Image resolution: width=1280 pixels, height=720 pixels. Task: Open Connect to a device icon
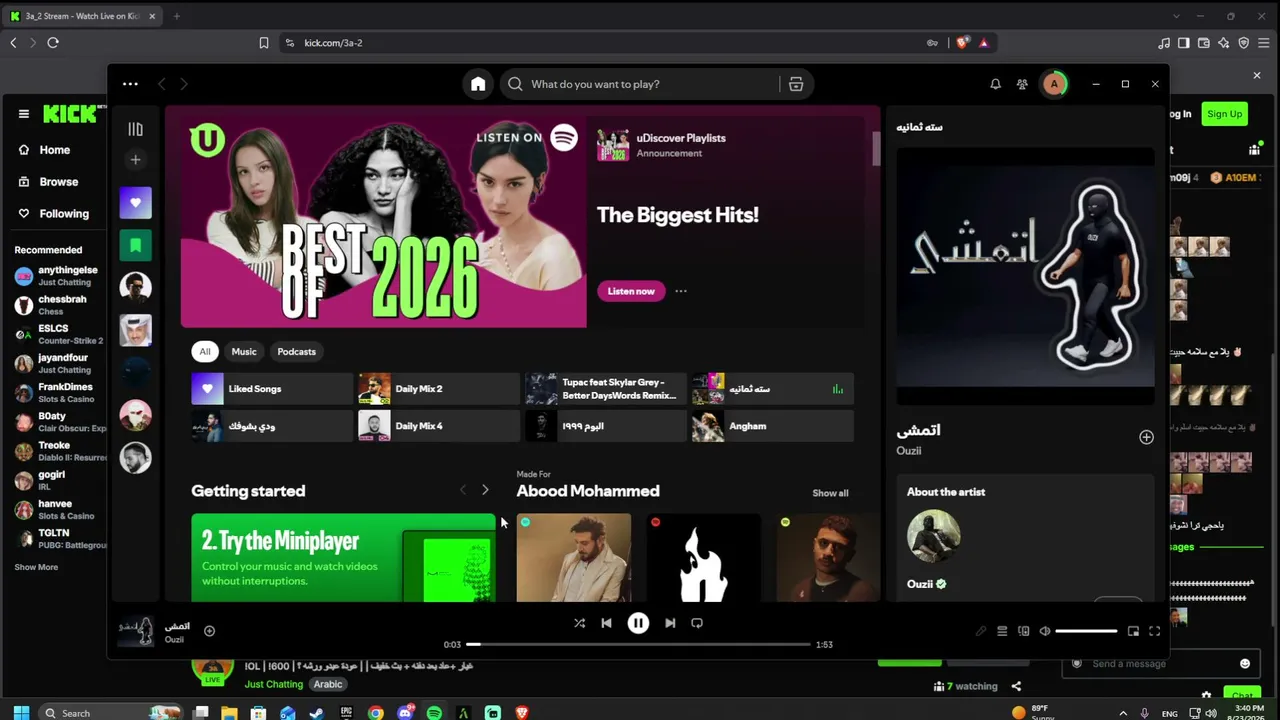(1023, 631)
